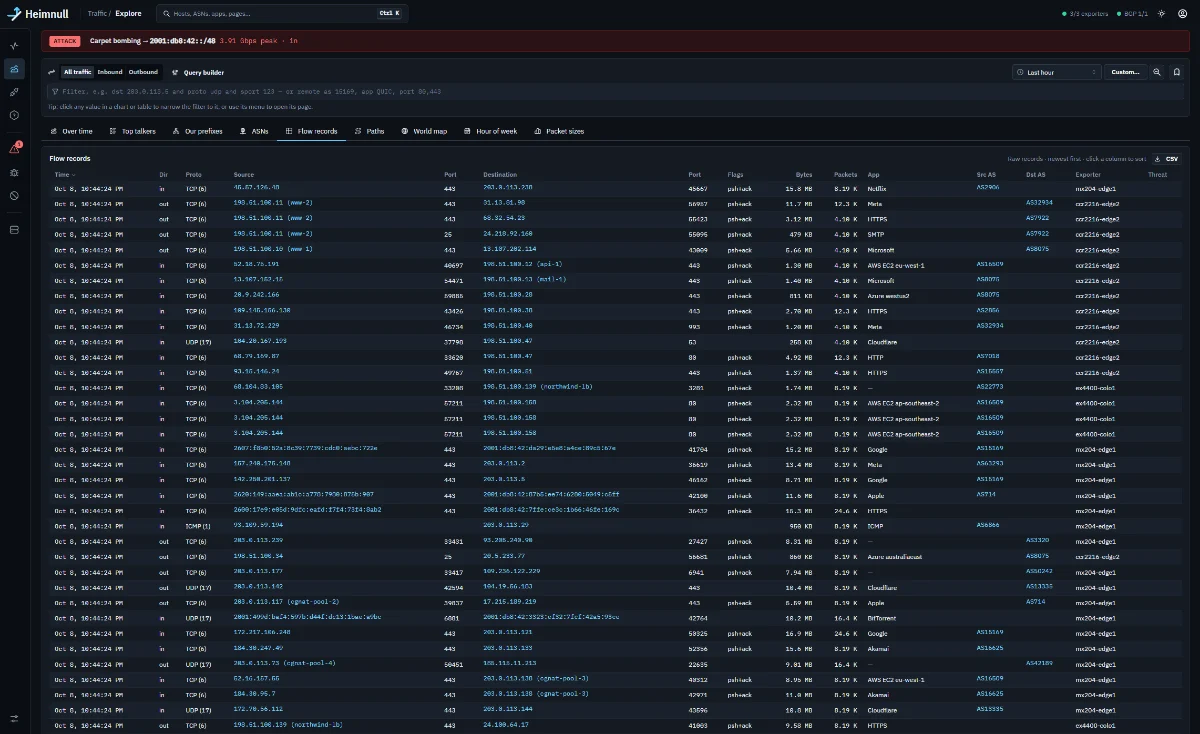Click the shield icon below rocket in sidebar
Screen dimensions: 1200x734
(x=14, y=115)
